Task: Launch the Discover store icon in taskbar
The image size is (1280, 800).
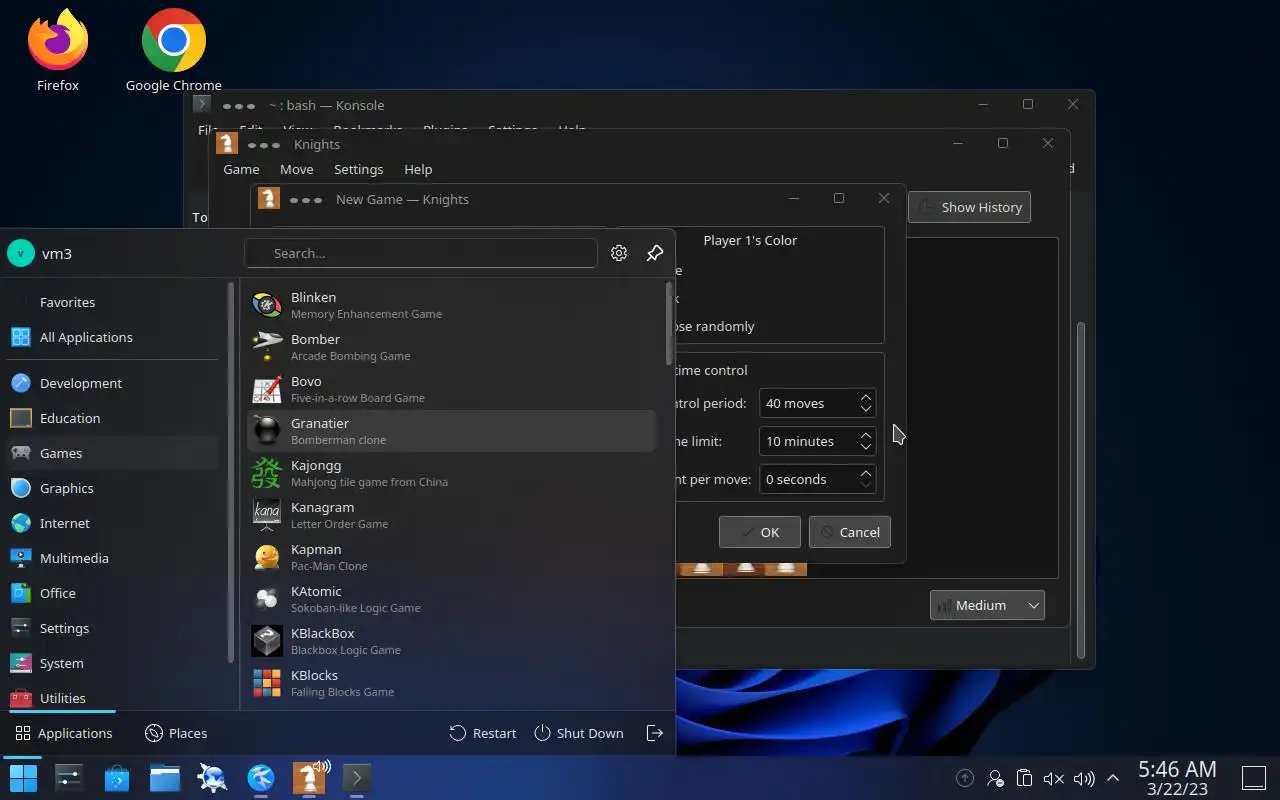Action: (117, 778)
